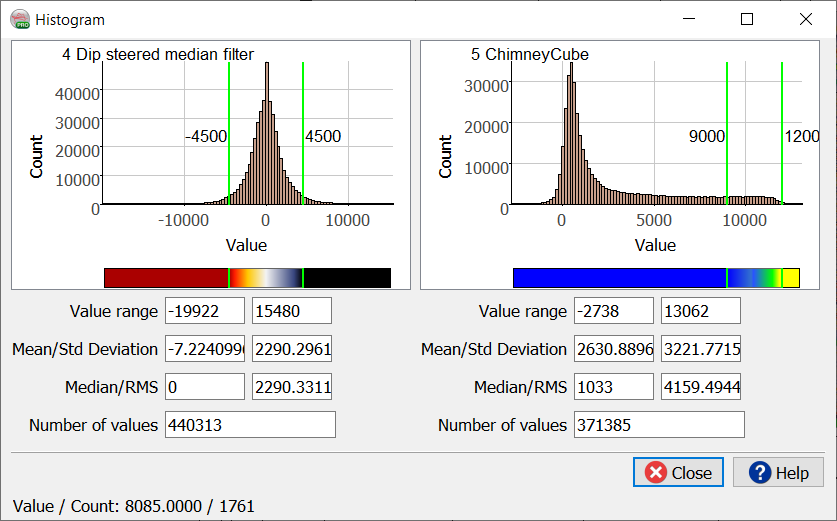The image size is (837, 521).
Task: Select the left Std Deviation field 2290.2961
Action: pyautogui.click(x=291, y=349)
